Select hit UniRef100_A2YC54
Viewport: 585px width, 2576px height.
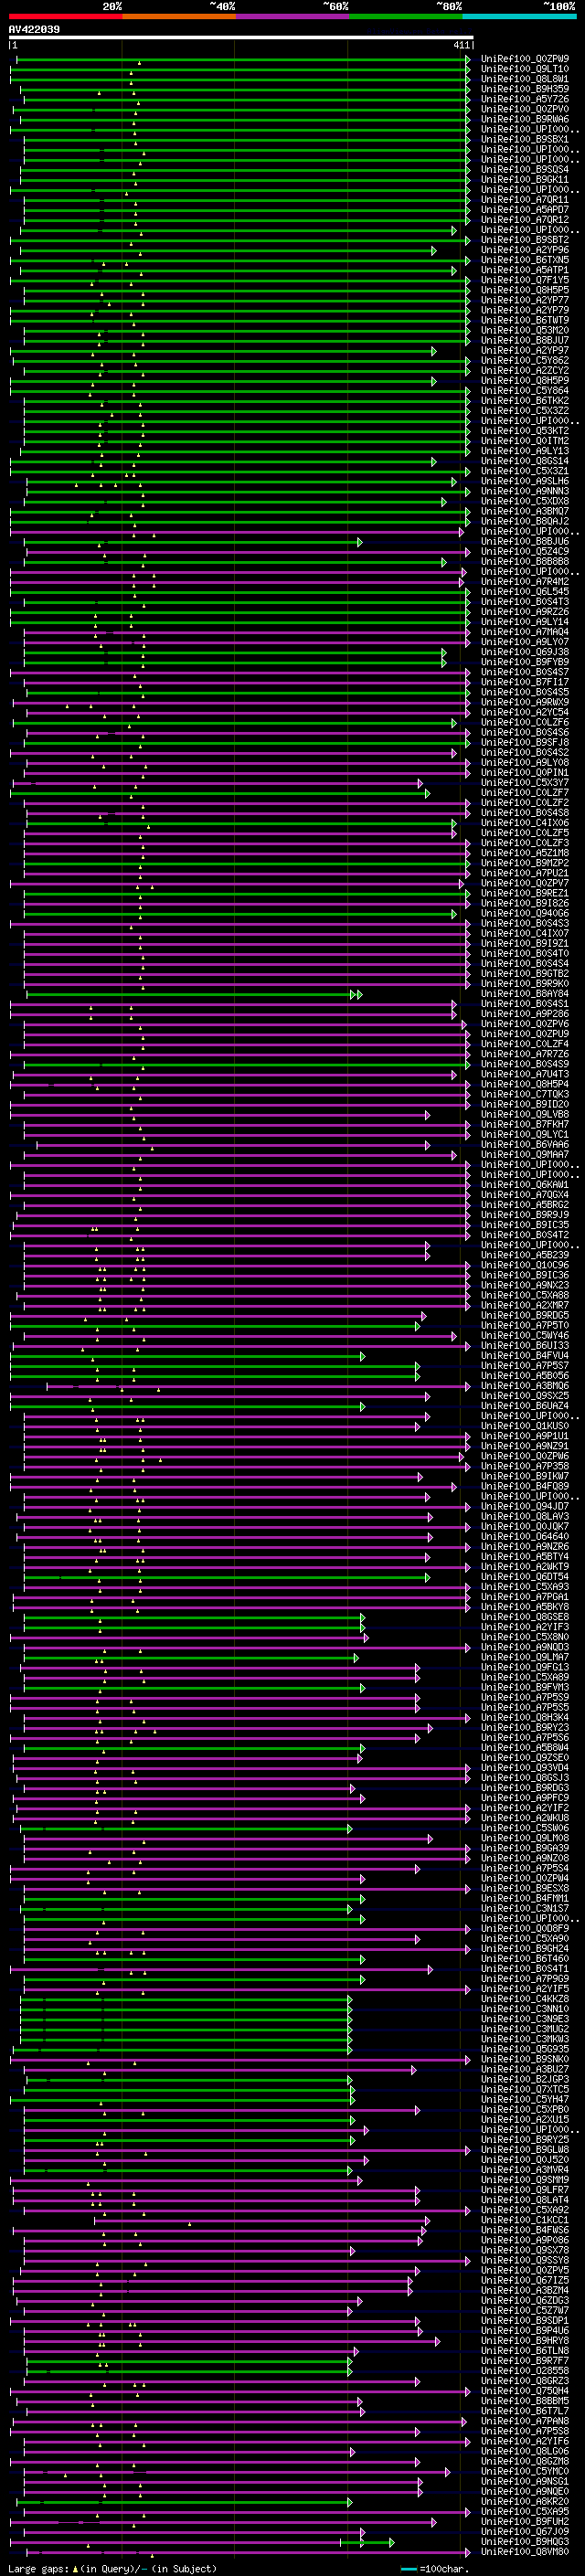click(524, 712)
